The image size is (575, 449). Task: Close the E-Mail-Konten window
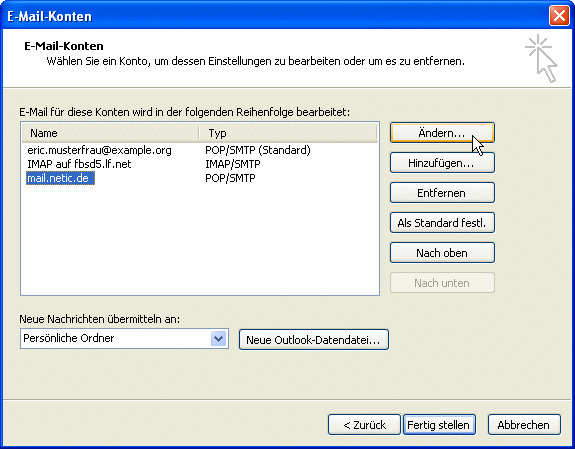pos(559,16)
